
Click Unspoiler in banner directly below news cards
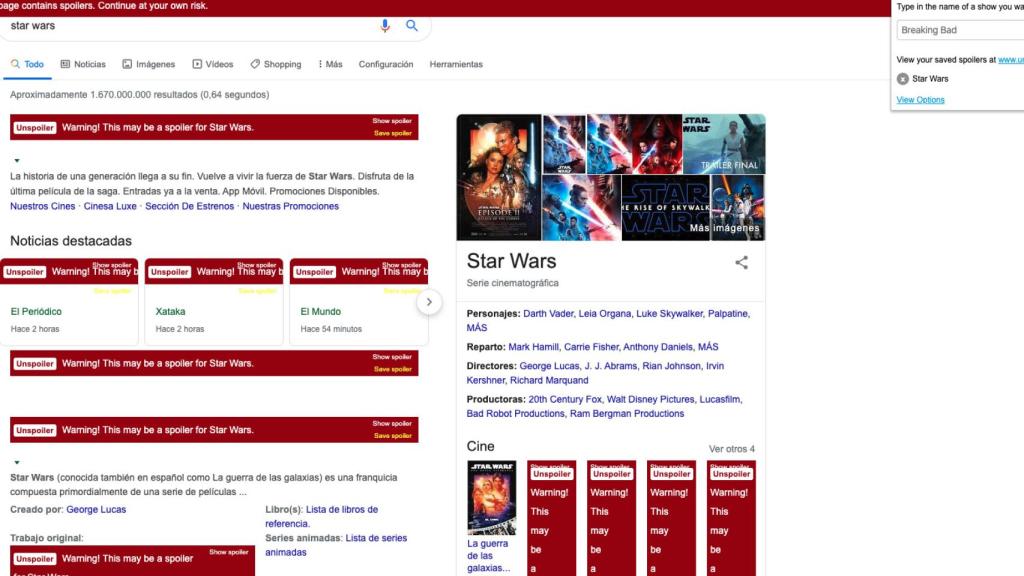[35, 364]
